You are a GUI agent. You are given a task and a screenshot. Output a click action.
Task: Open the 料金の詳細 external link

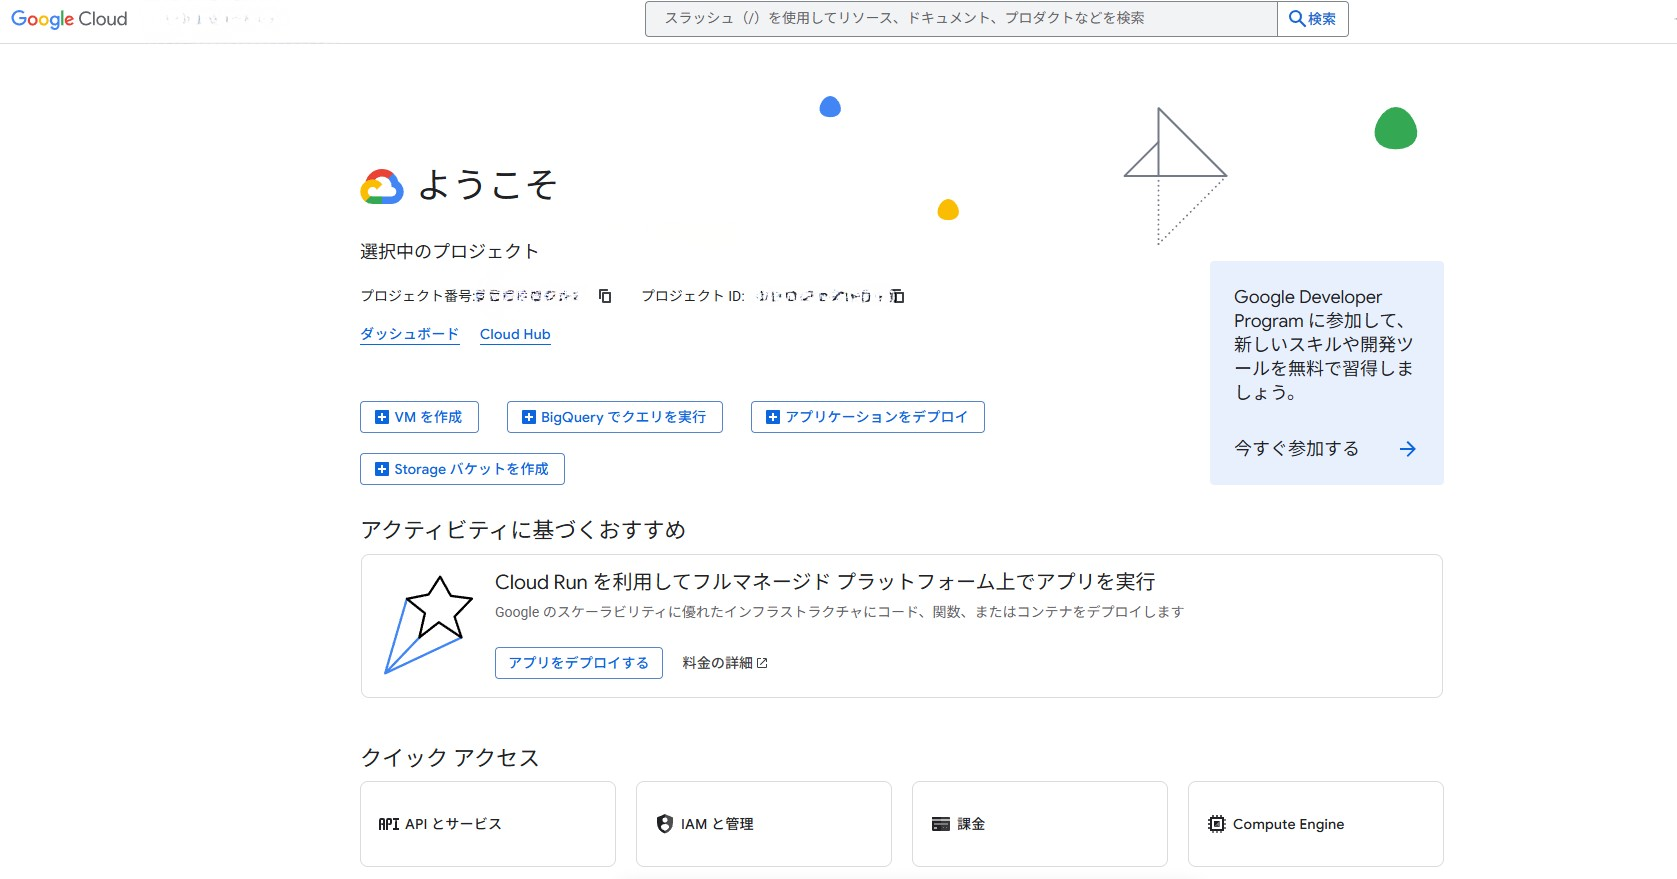[724, 663]
